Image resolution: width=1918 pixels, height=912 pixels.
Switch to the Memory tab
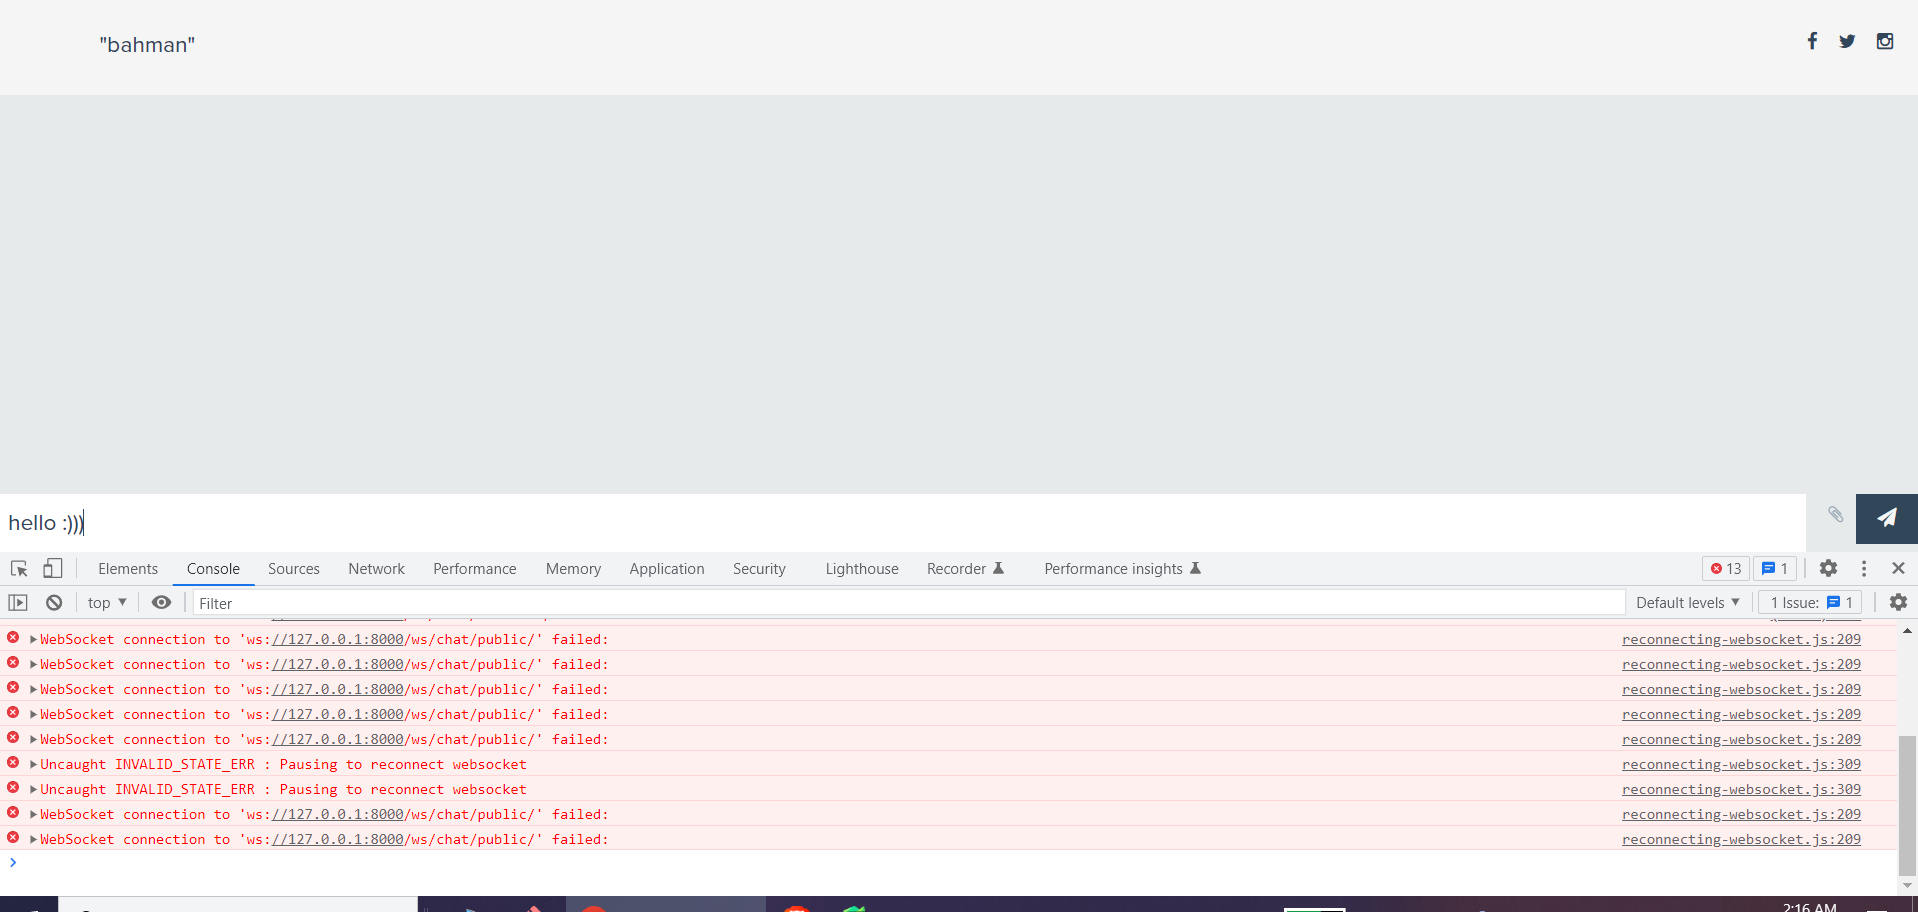point(573,569)
